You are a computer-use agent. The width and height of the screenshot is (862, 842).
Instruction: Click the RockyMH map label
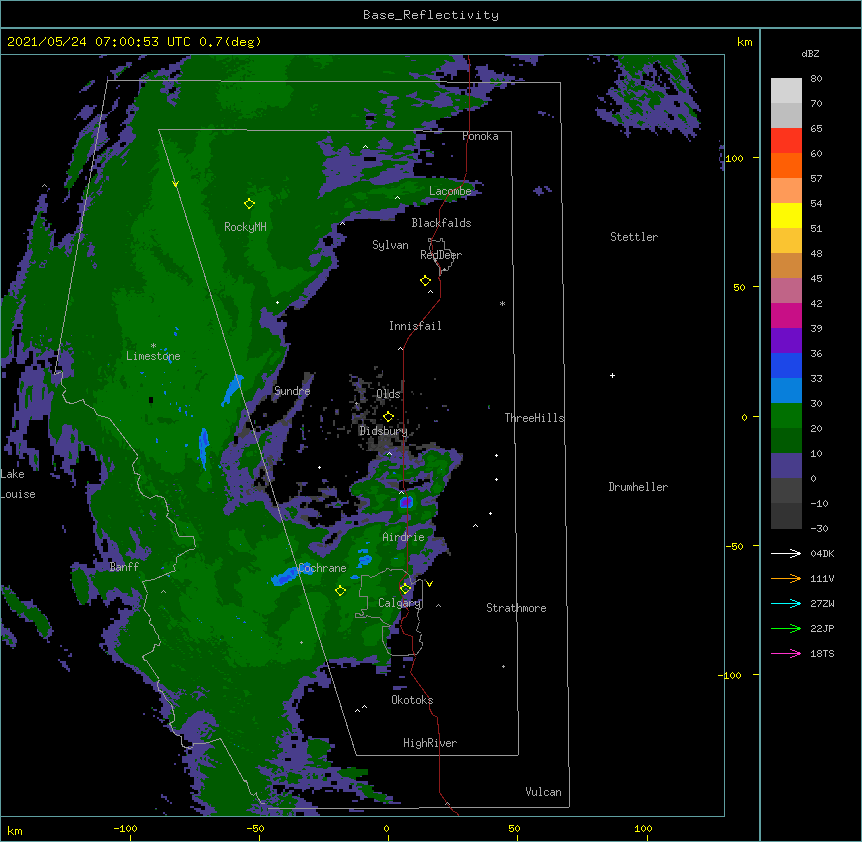click(x=245, y=227)
